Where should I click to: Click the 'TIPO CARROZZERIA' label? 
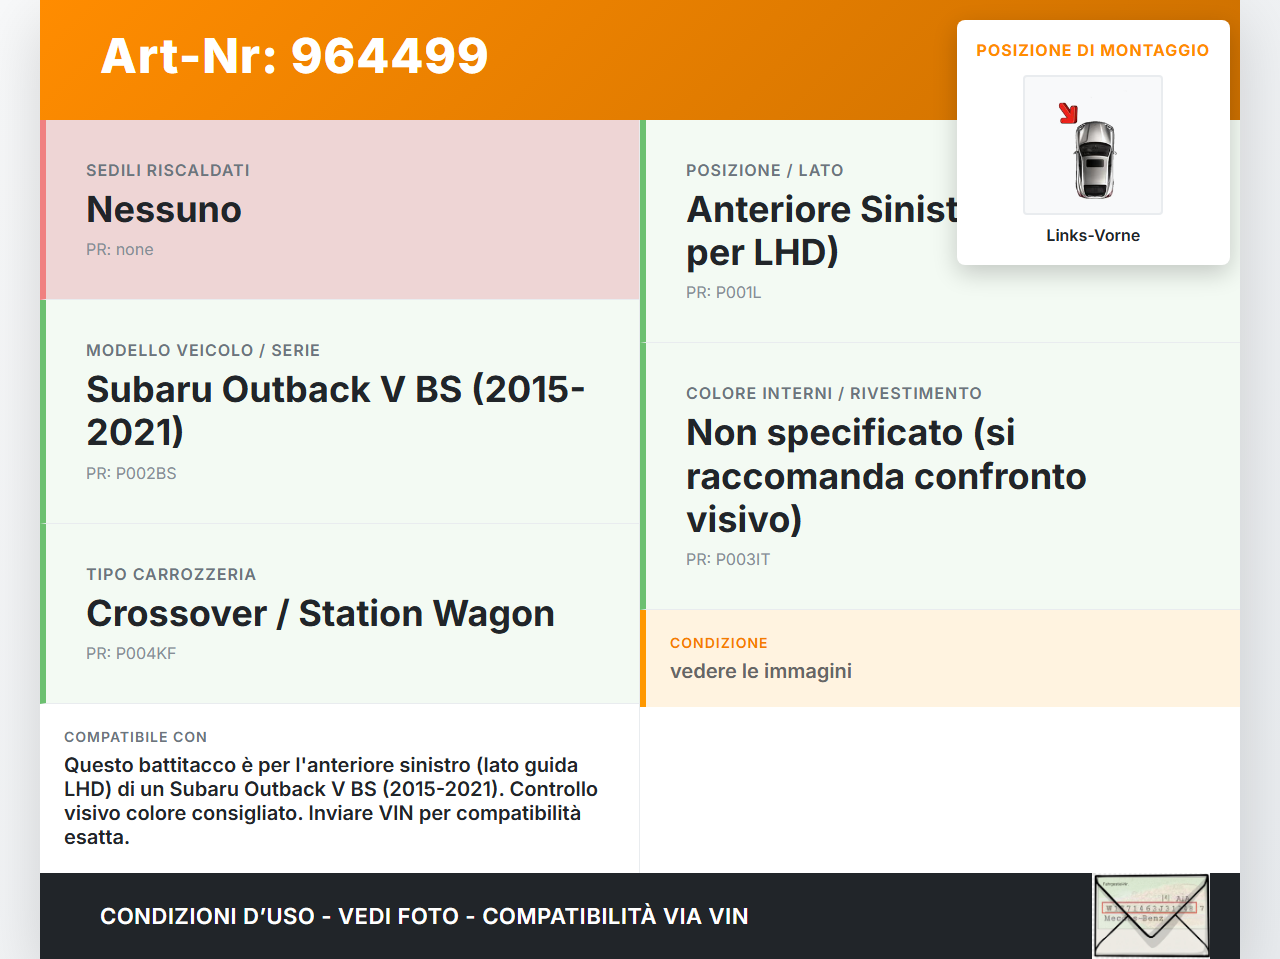pos(171,574)
